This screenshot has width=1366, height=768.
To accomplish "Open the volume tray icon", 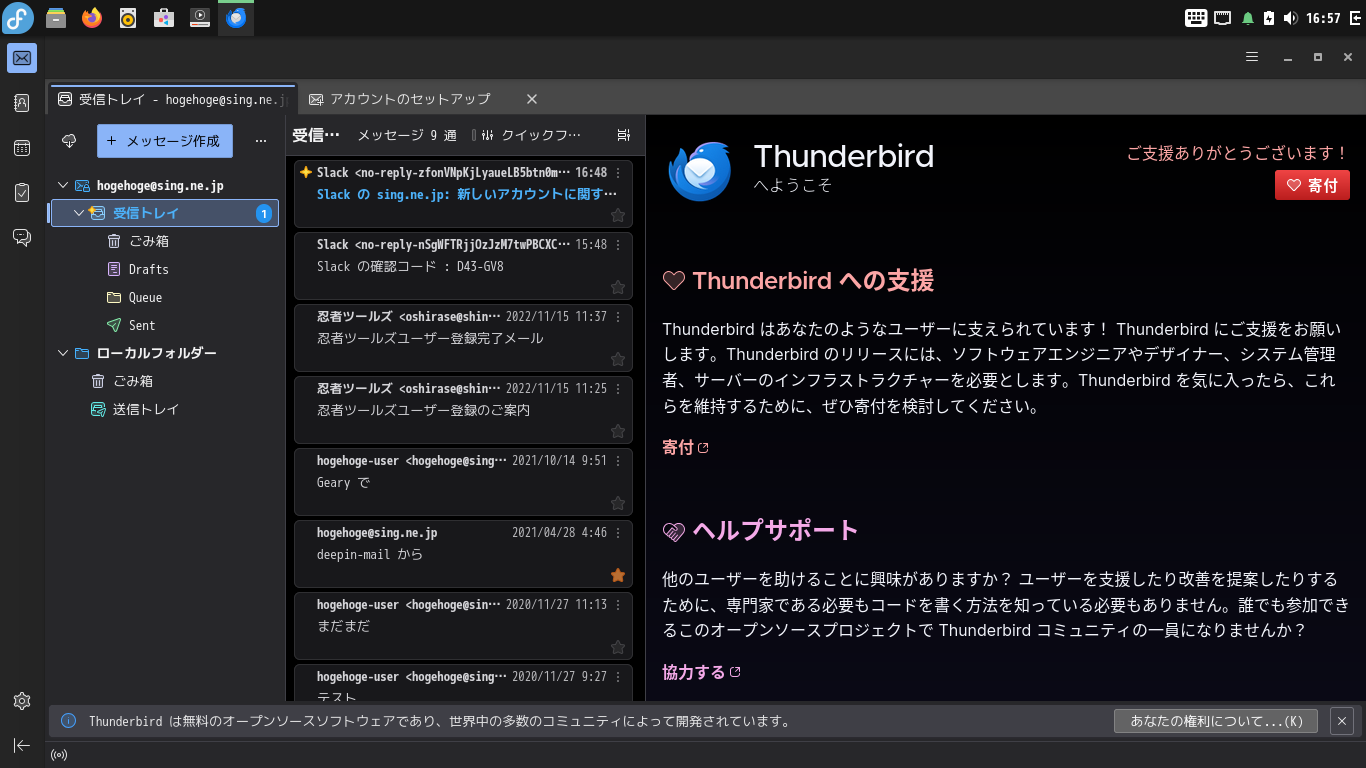I will click(x=1291, y=18).
